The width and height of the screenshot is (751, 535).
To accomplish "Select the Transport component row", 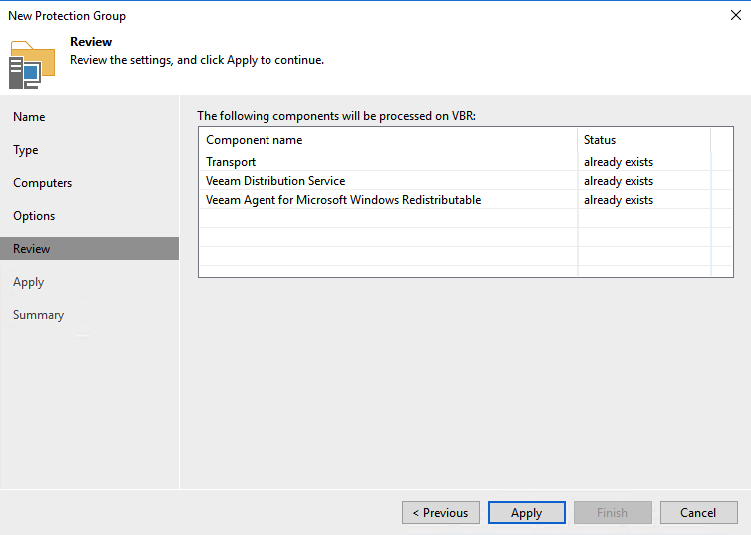I will (231, 162).
